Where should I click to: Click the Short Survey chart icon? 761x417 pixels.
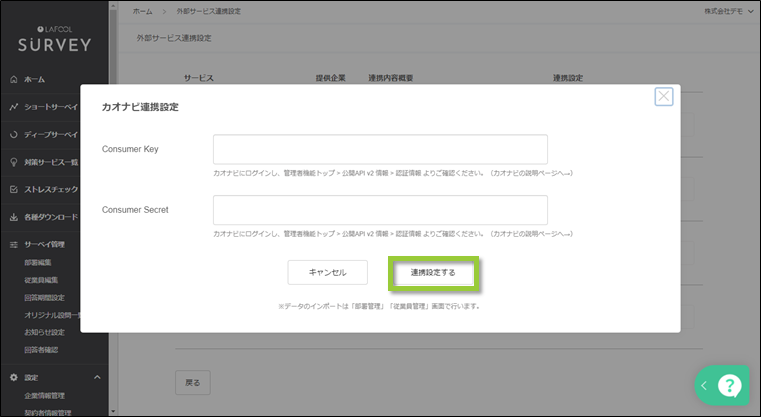13,107
